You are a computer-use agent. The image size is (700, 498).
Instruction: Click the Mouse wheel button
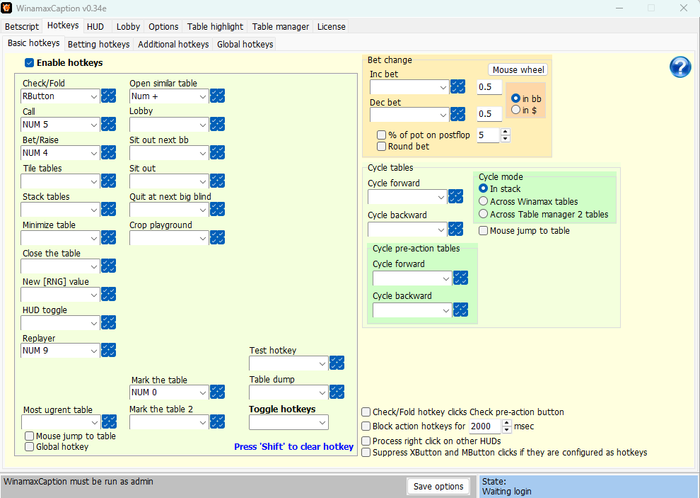pyautogui.click(x=518, y=70)
